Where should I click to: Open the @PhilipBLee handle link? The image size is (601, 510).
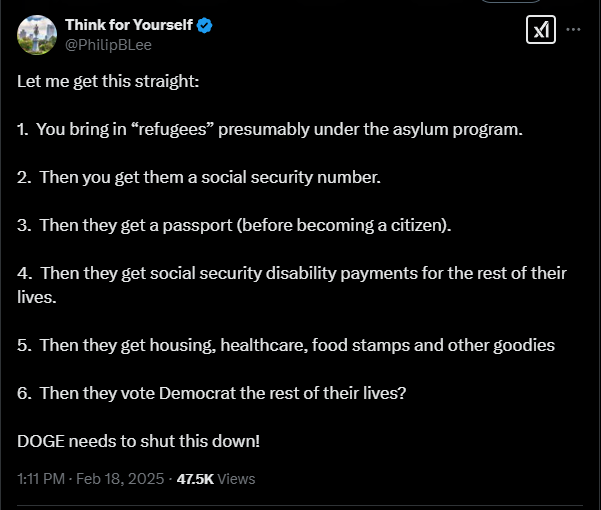[x=108, y=45]
